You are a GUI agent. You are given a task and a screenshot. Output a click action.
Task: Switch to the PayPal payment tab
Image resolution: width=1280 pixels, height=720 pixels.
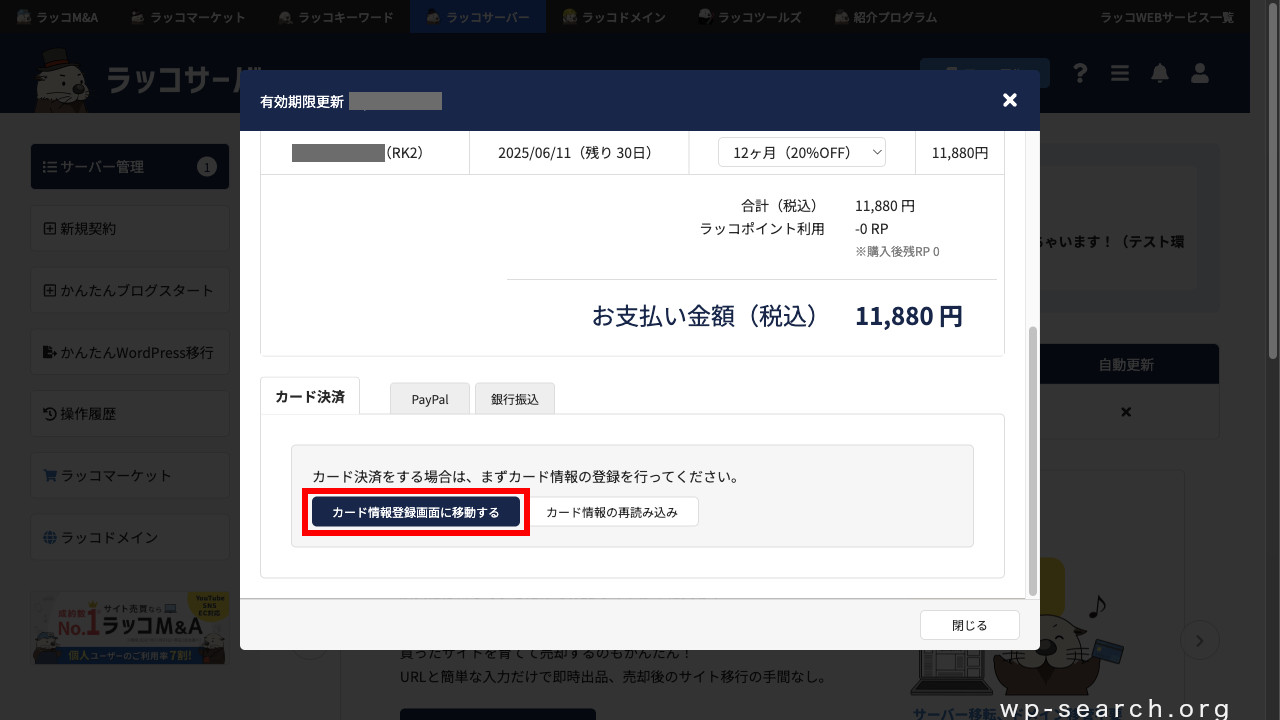430,399
